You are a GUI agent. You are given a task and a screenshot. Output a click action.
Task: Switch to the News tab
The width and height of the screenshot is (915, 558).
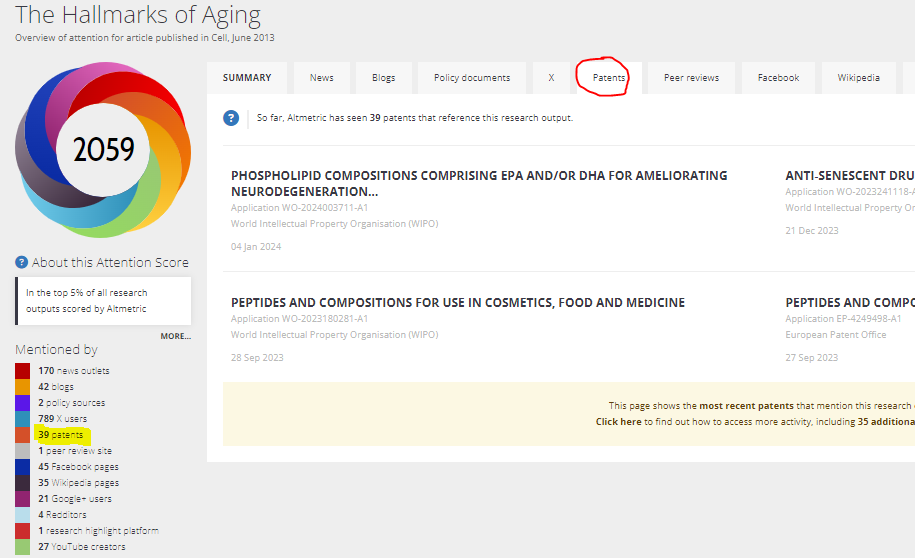click(x=321, y=78)
